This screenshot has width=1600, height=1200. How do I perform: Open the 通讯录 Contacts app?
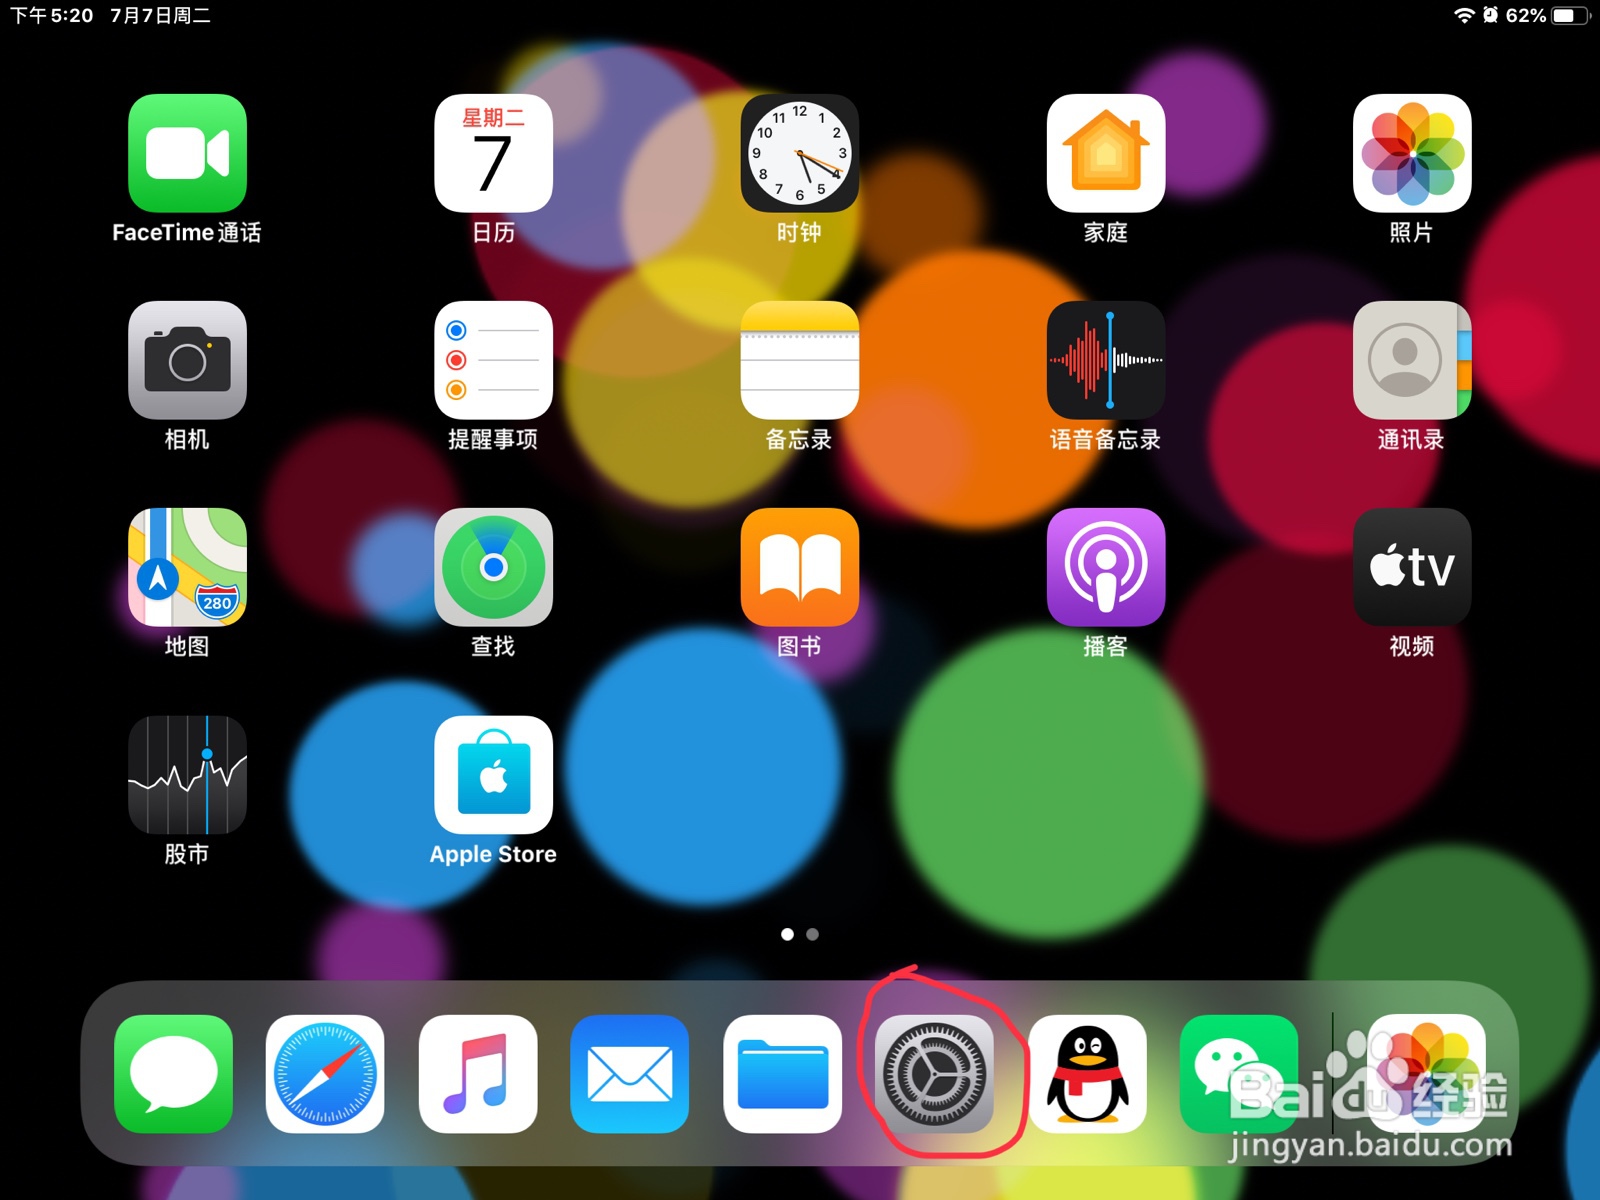[1412, 362]
